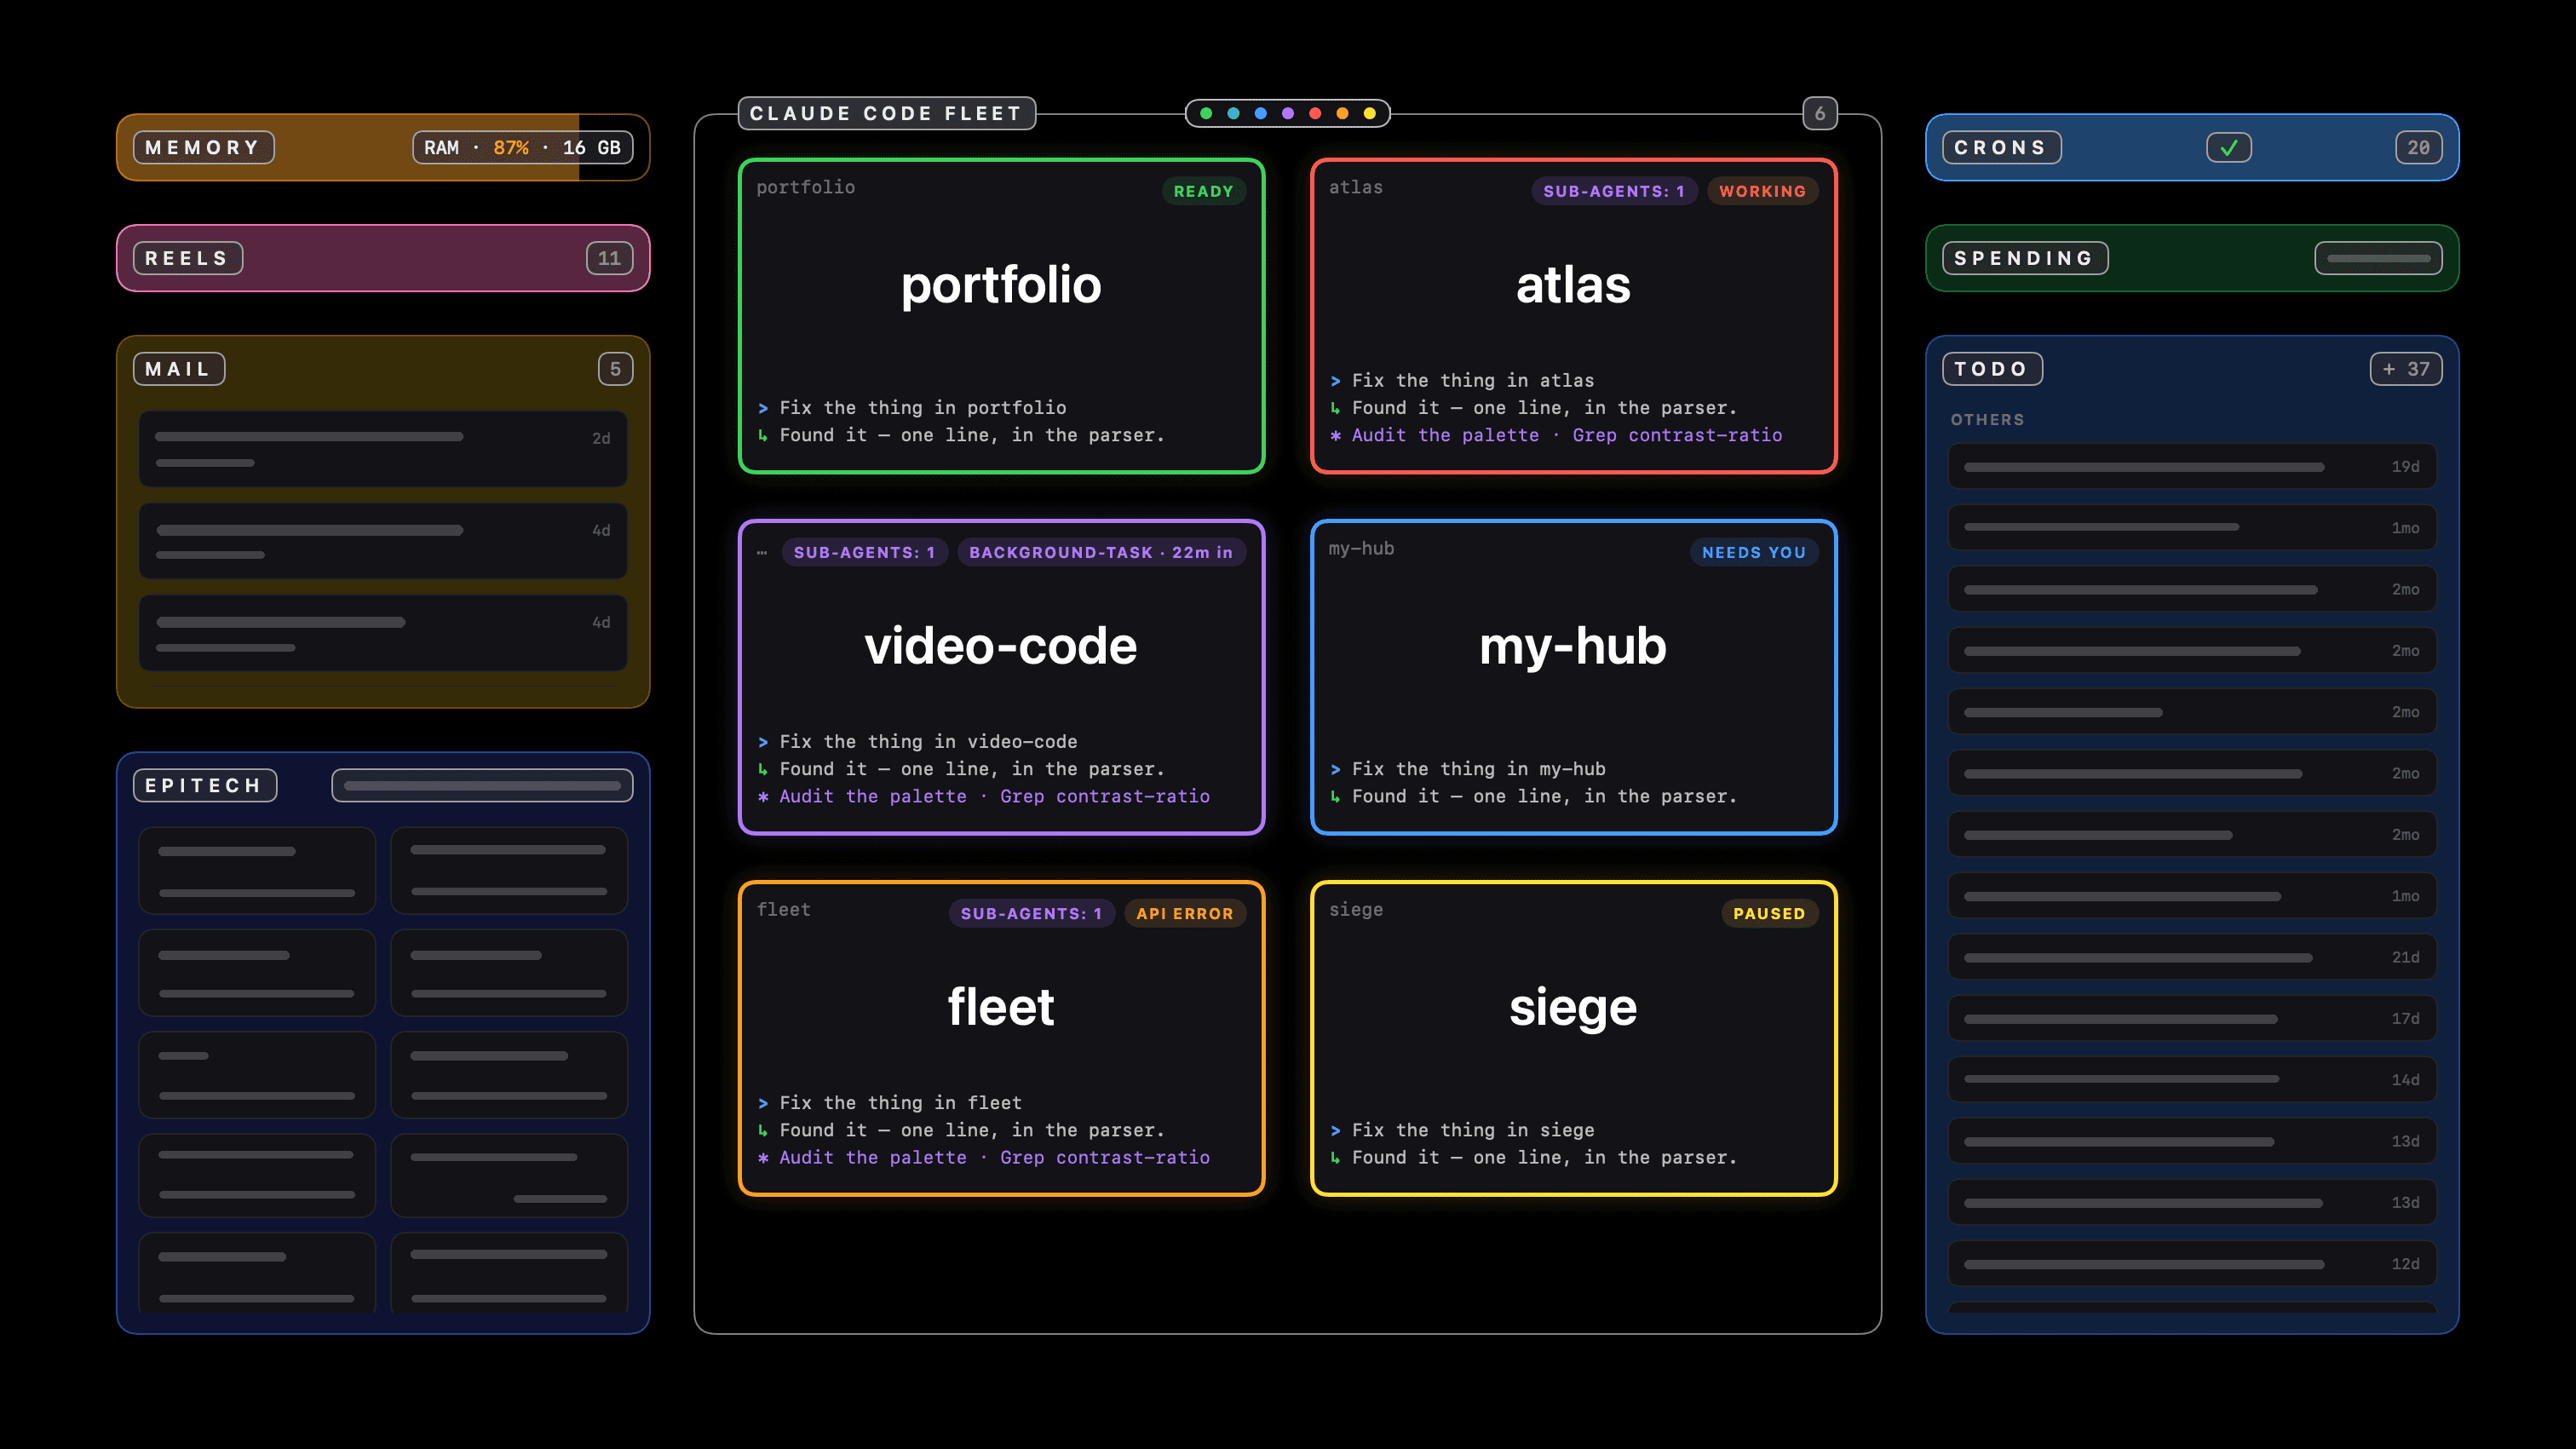Viewport: 2576px width, 1449px height.
Task: Open the atlas session card title
Action: pos(1573,285)
